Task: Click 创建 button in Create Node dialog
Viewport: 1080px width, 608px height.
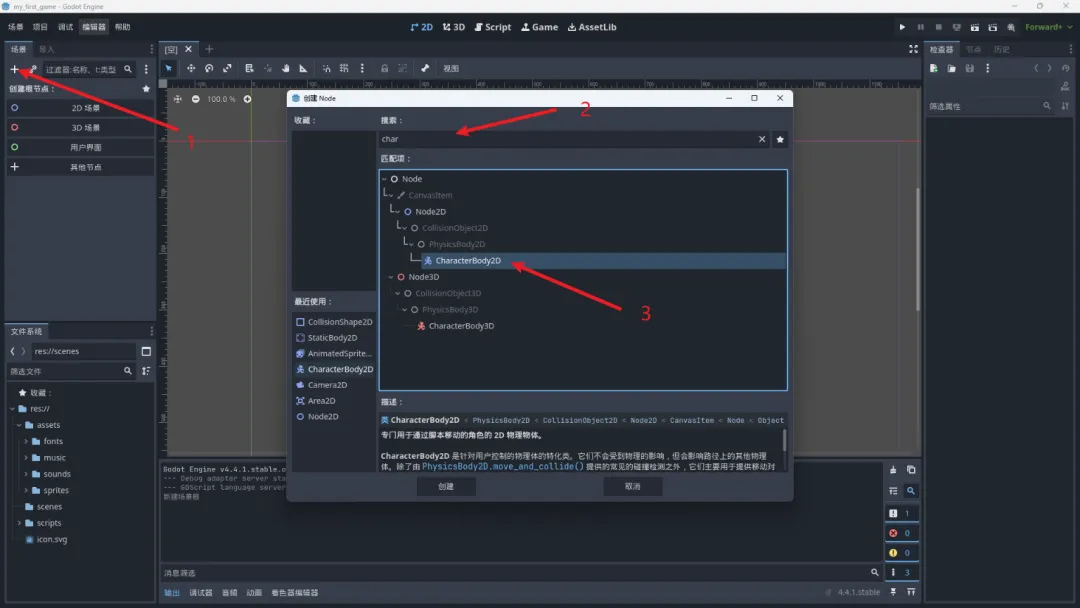Action: click(x=446, y=486)
